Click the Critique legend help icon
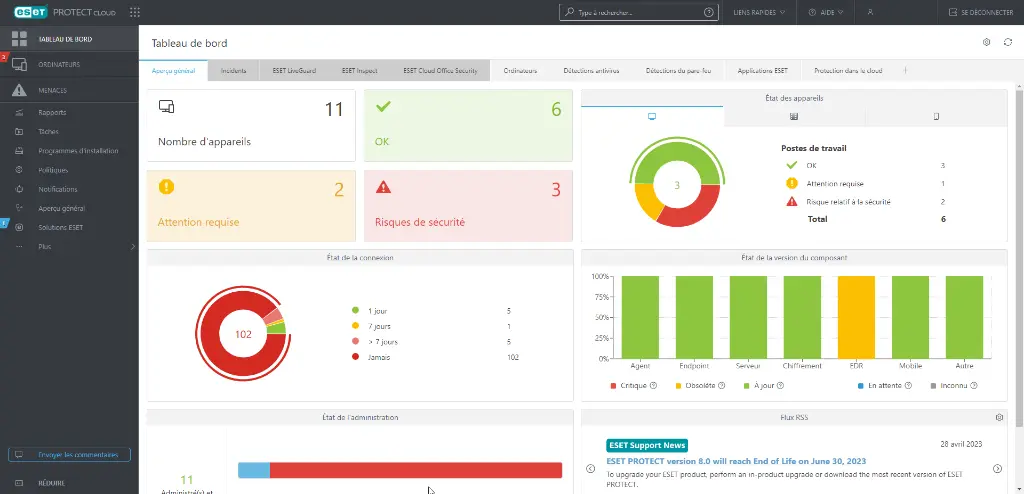The height and width of the screenshot is (494, 1024). click(653, 386)
